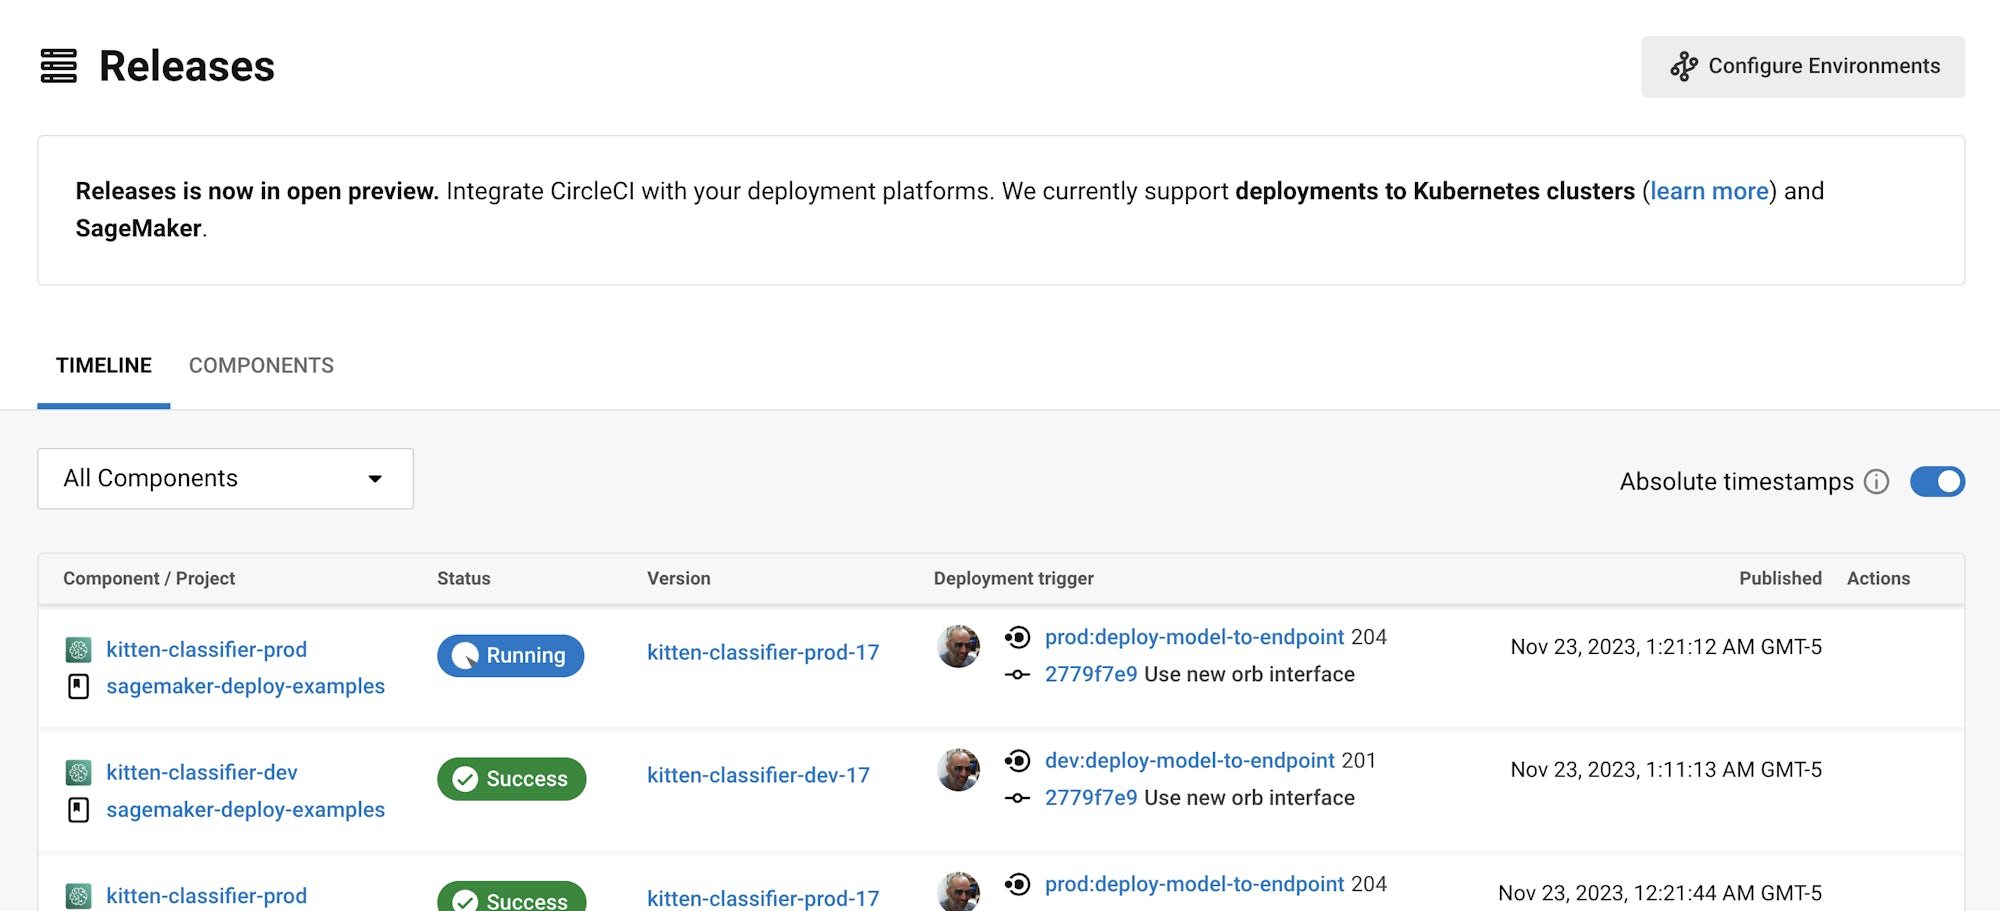Open the All Components dropdown
This screenshot has height=911, width=2000.
[225, 479]
